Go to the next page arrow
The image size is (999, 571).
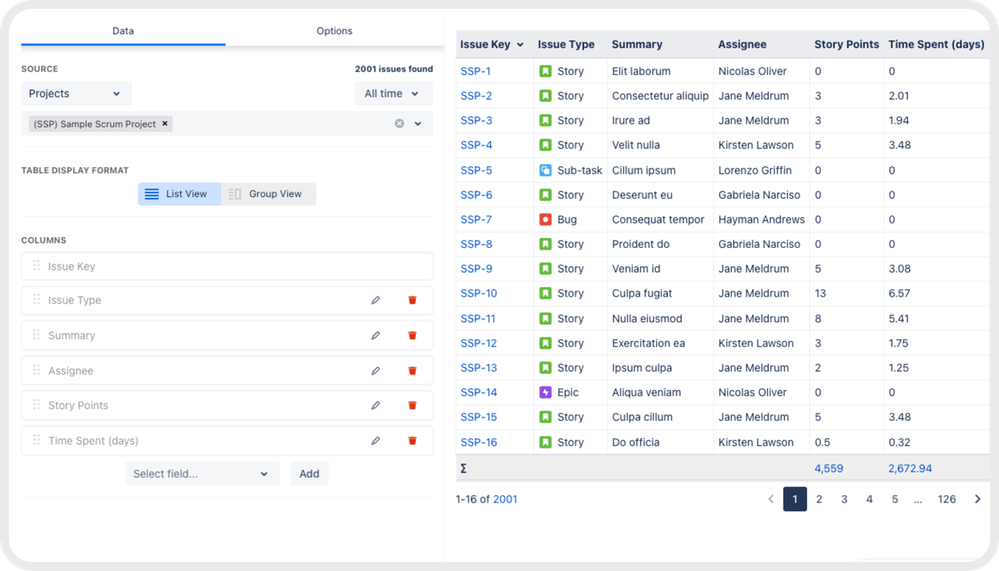point(977,499)
